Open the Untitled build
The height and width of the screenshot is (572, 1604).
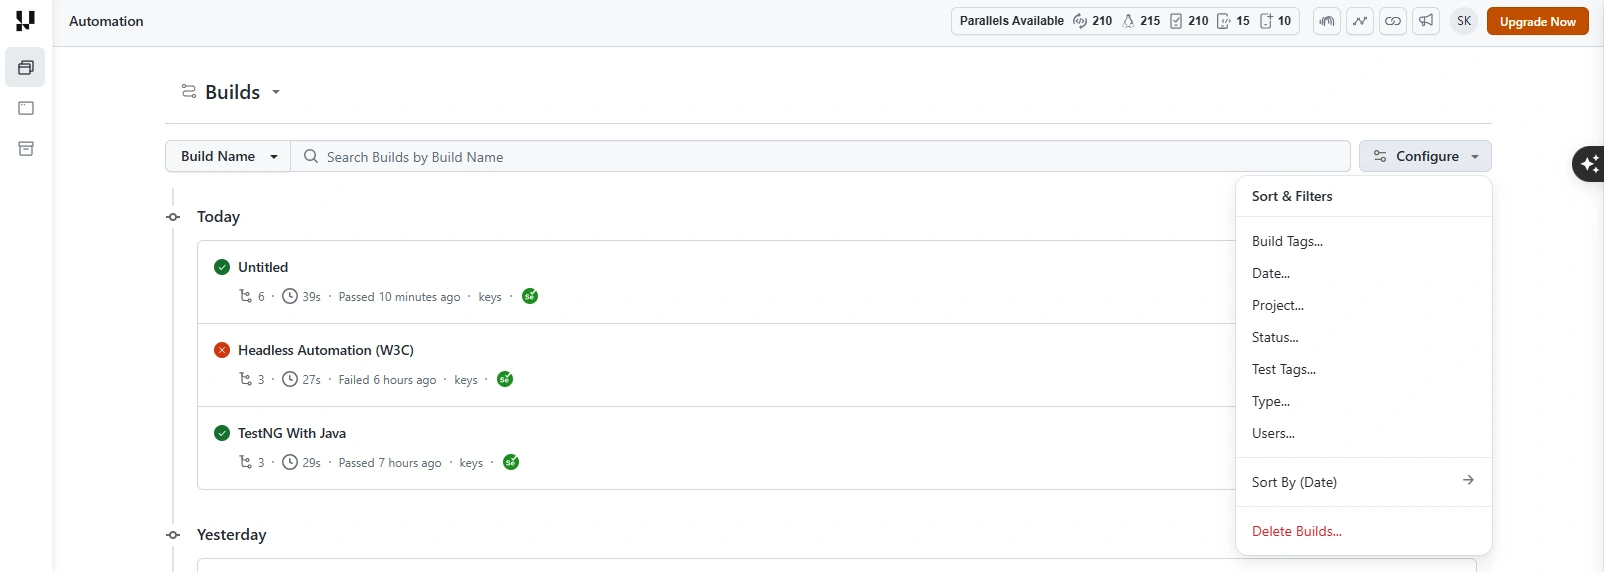coord(263,267)
